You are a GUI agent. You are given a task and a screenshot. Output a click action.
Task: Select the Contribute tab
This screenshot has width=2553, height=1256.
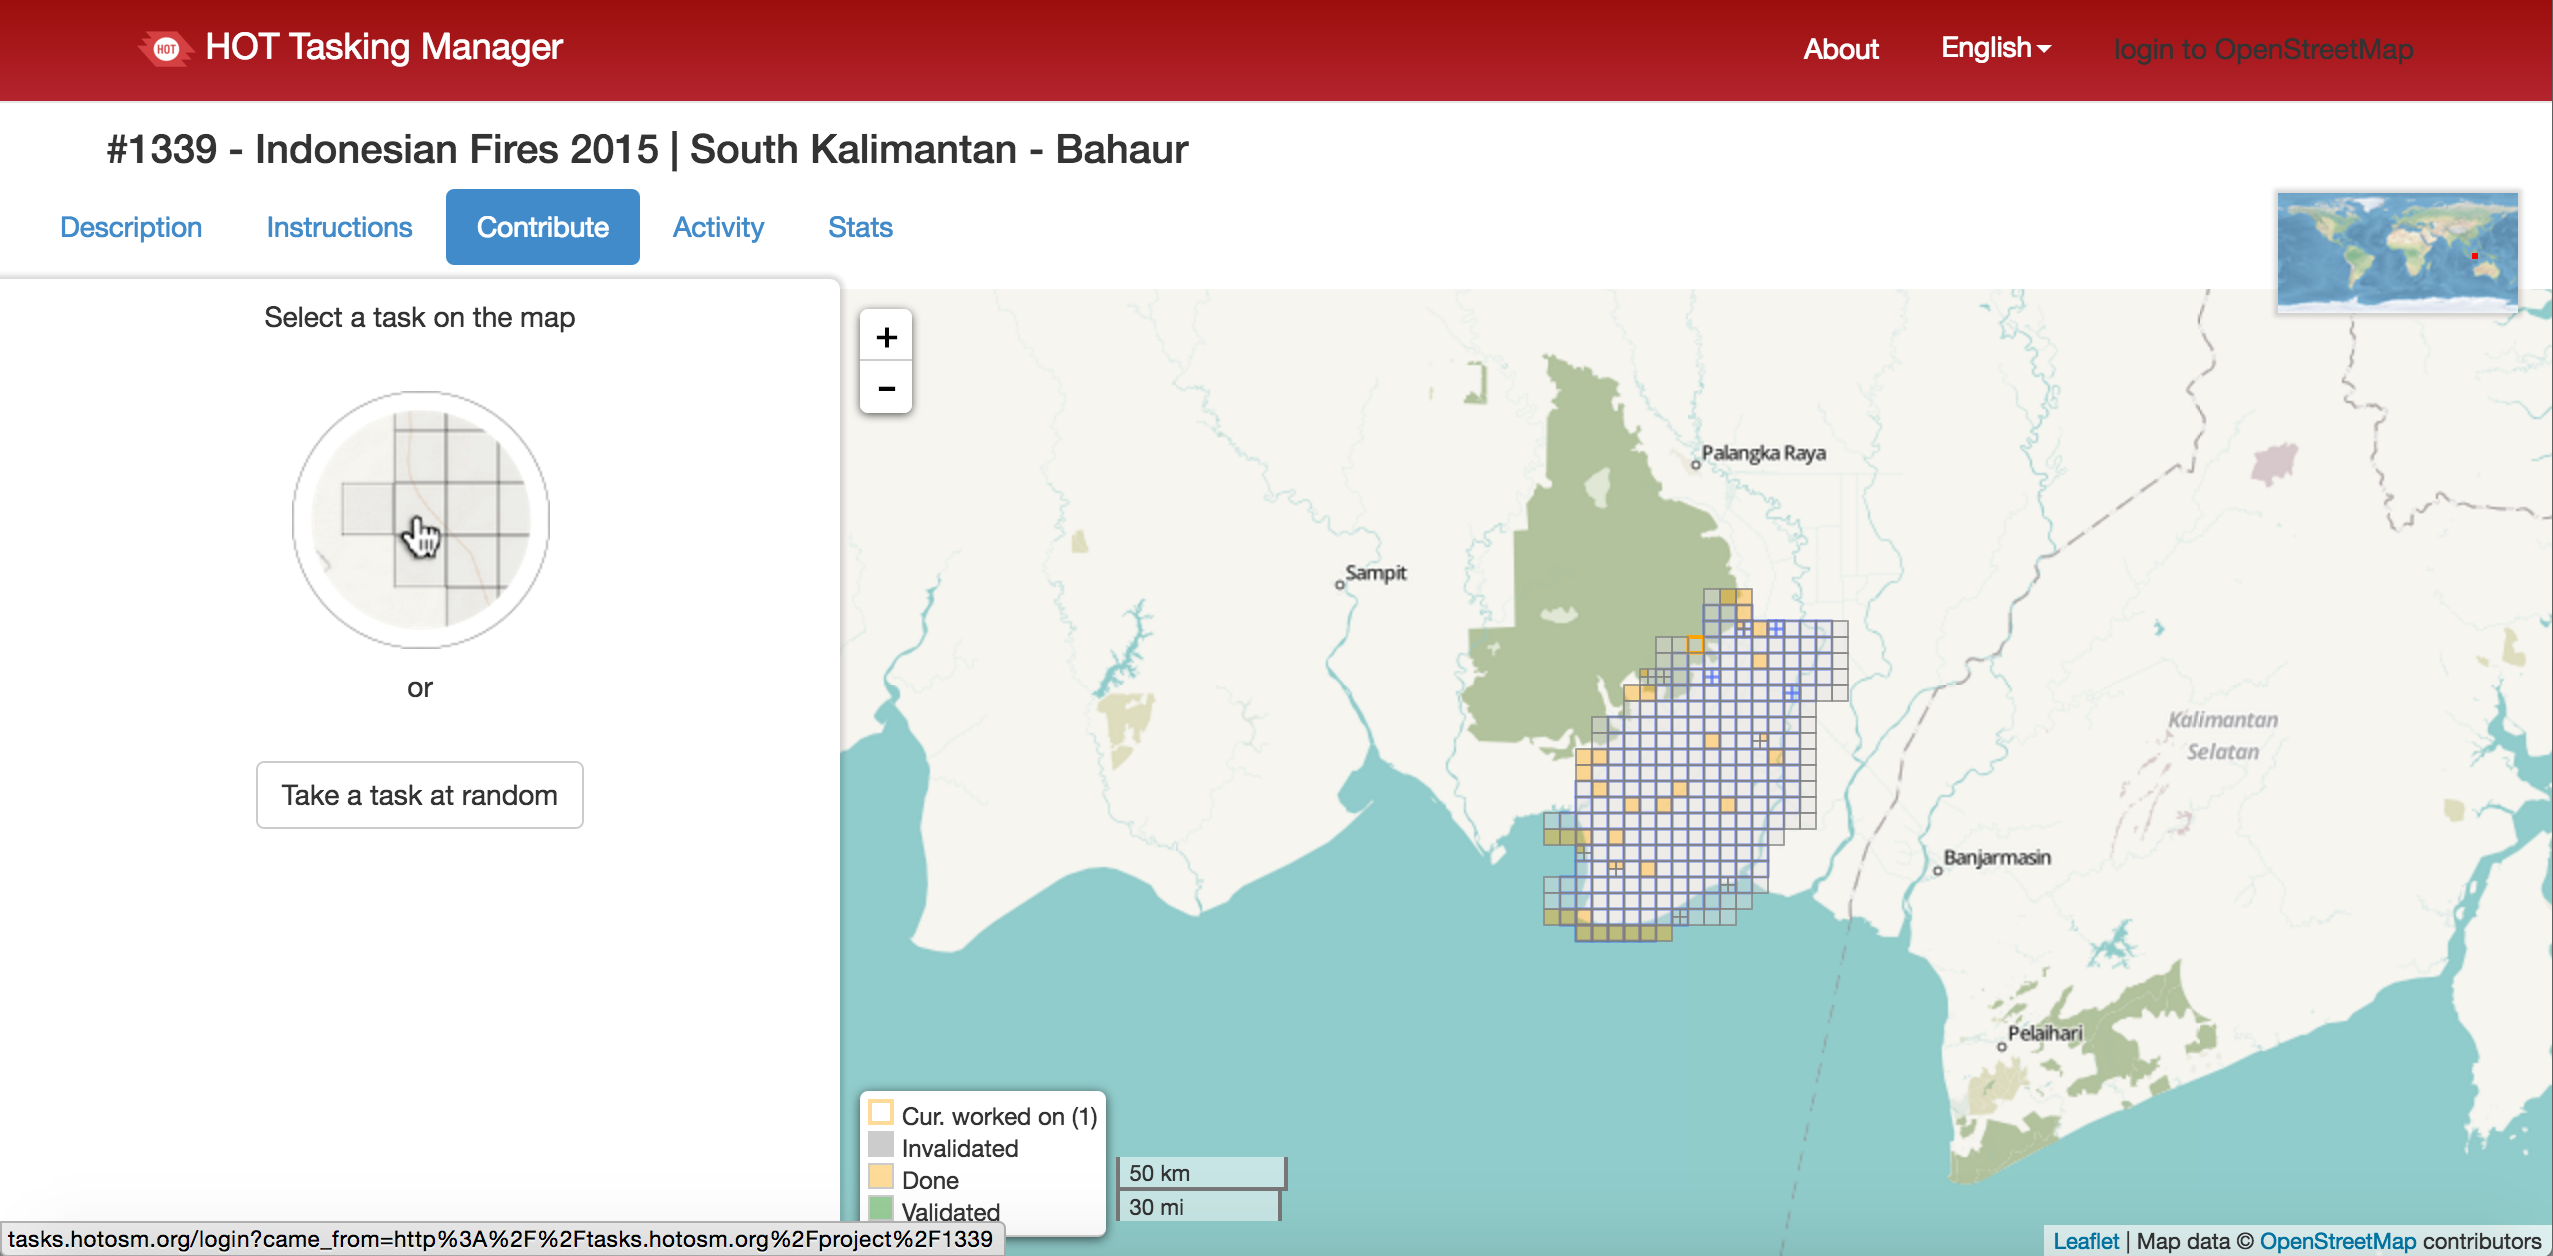(542, 227)
